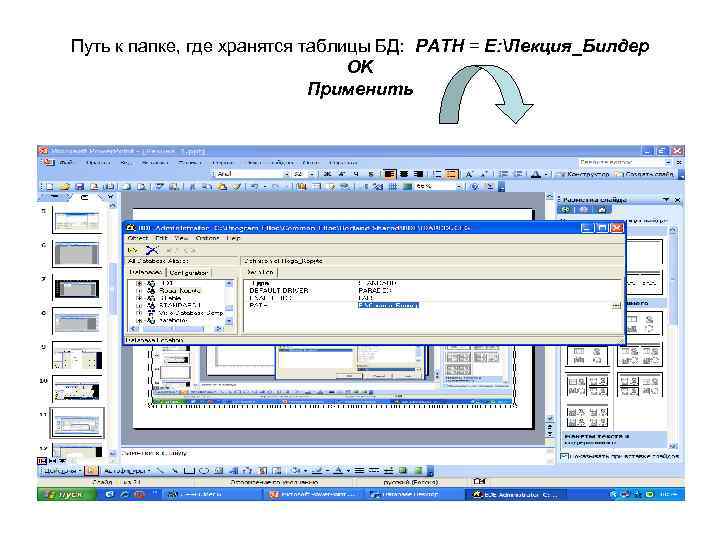
Task: Select the Line drawing tool
Action: coord(160,471)
